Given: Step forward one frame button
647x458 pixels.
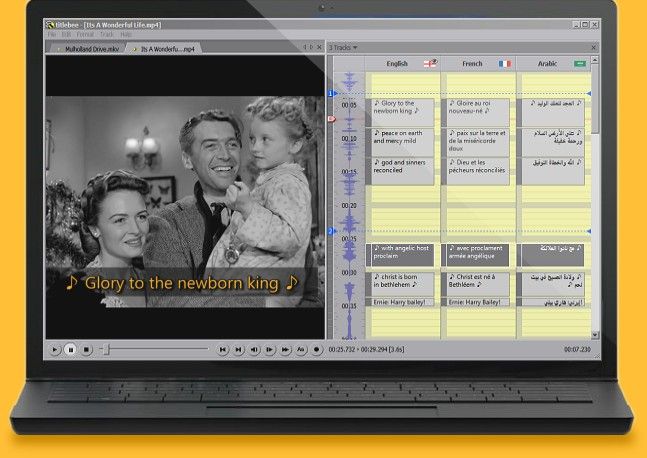Looking at the screenshot, I should click(x=270, y=350).
